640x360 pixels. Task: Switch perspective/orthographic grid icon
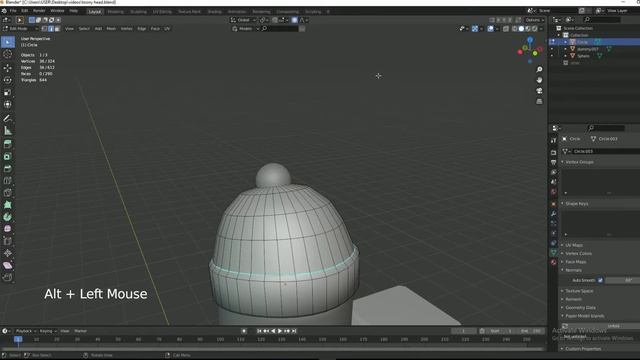coord(539,101)
